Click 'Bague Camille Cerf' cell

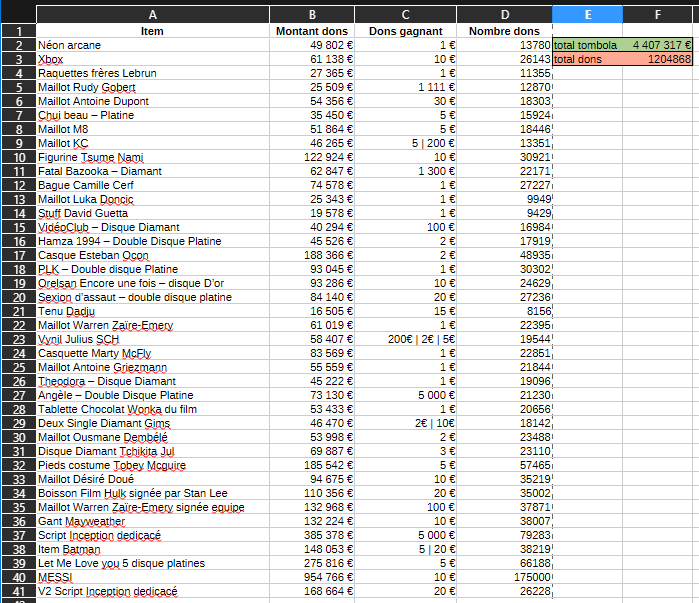[x=152, y=185]
